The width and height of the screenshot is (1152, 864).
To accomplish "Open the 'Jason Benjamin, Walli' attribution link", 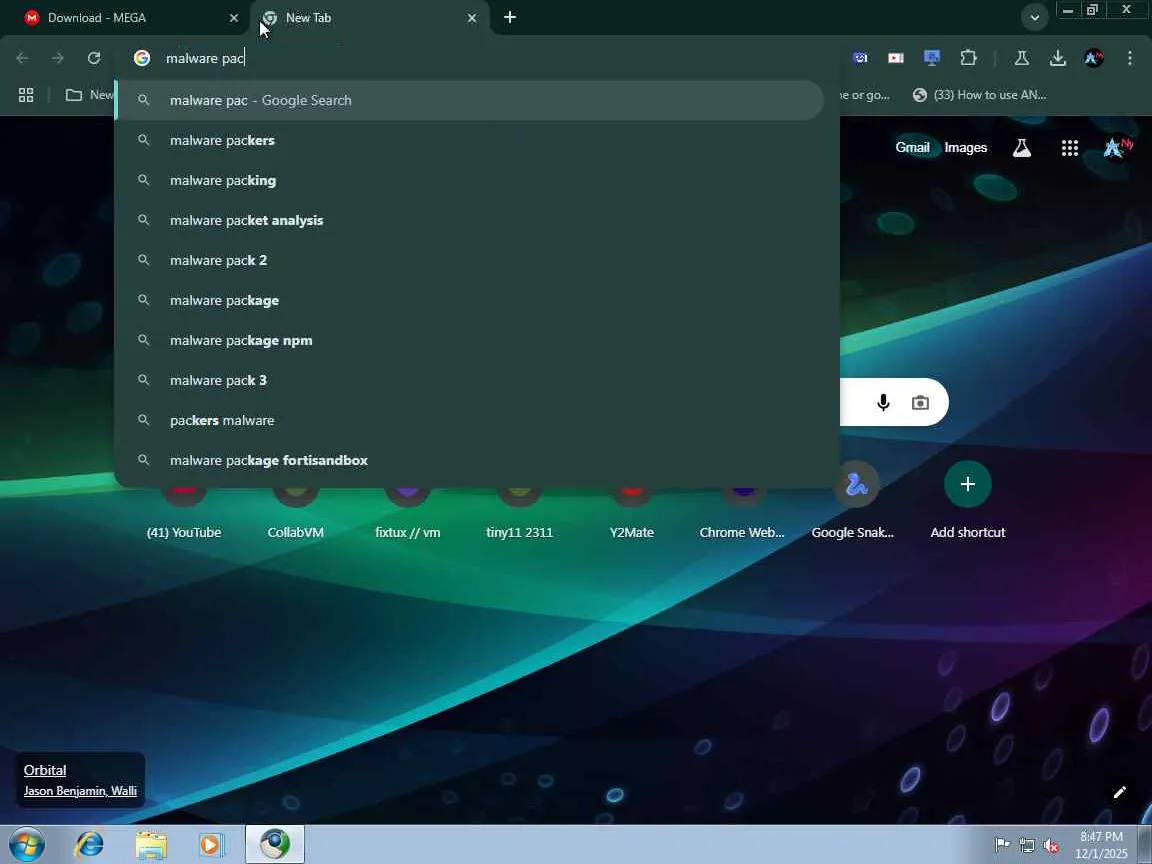I will click(80, 791).
